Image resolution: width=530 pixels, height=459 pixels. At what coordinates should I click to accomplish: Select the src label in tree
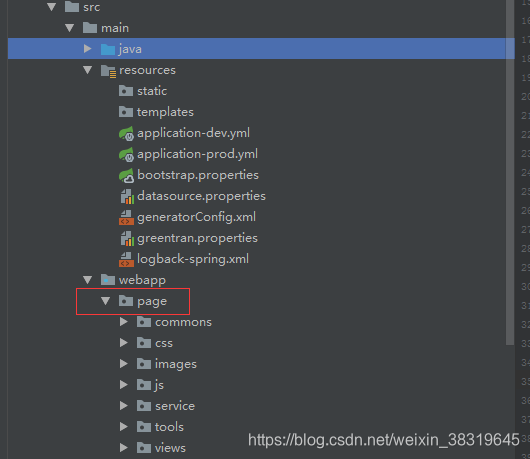pyautogui.click(x=92, y=7)
